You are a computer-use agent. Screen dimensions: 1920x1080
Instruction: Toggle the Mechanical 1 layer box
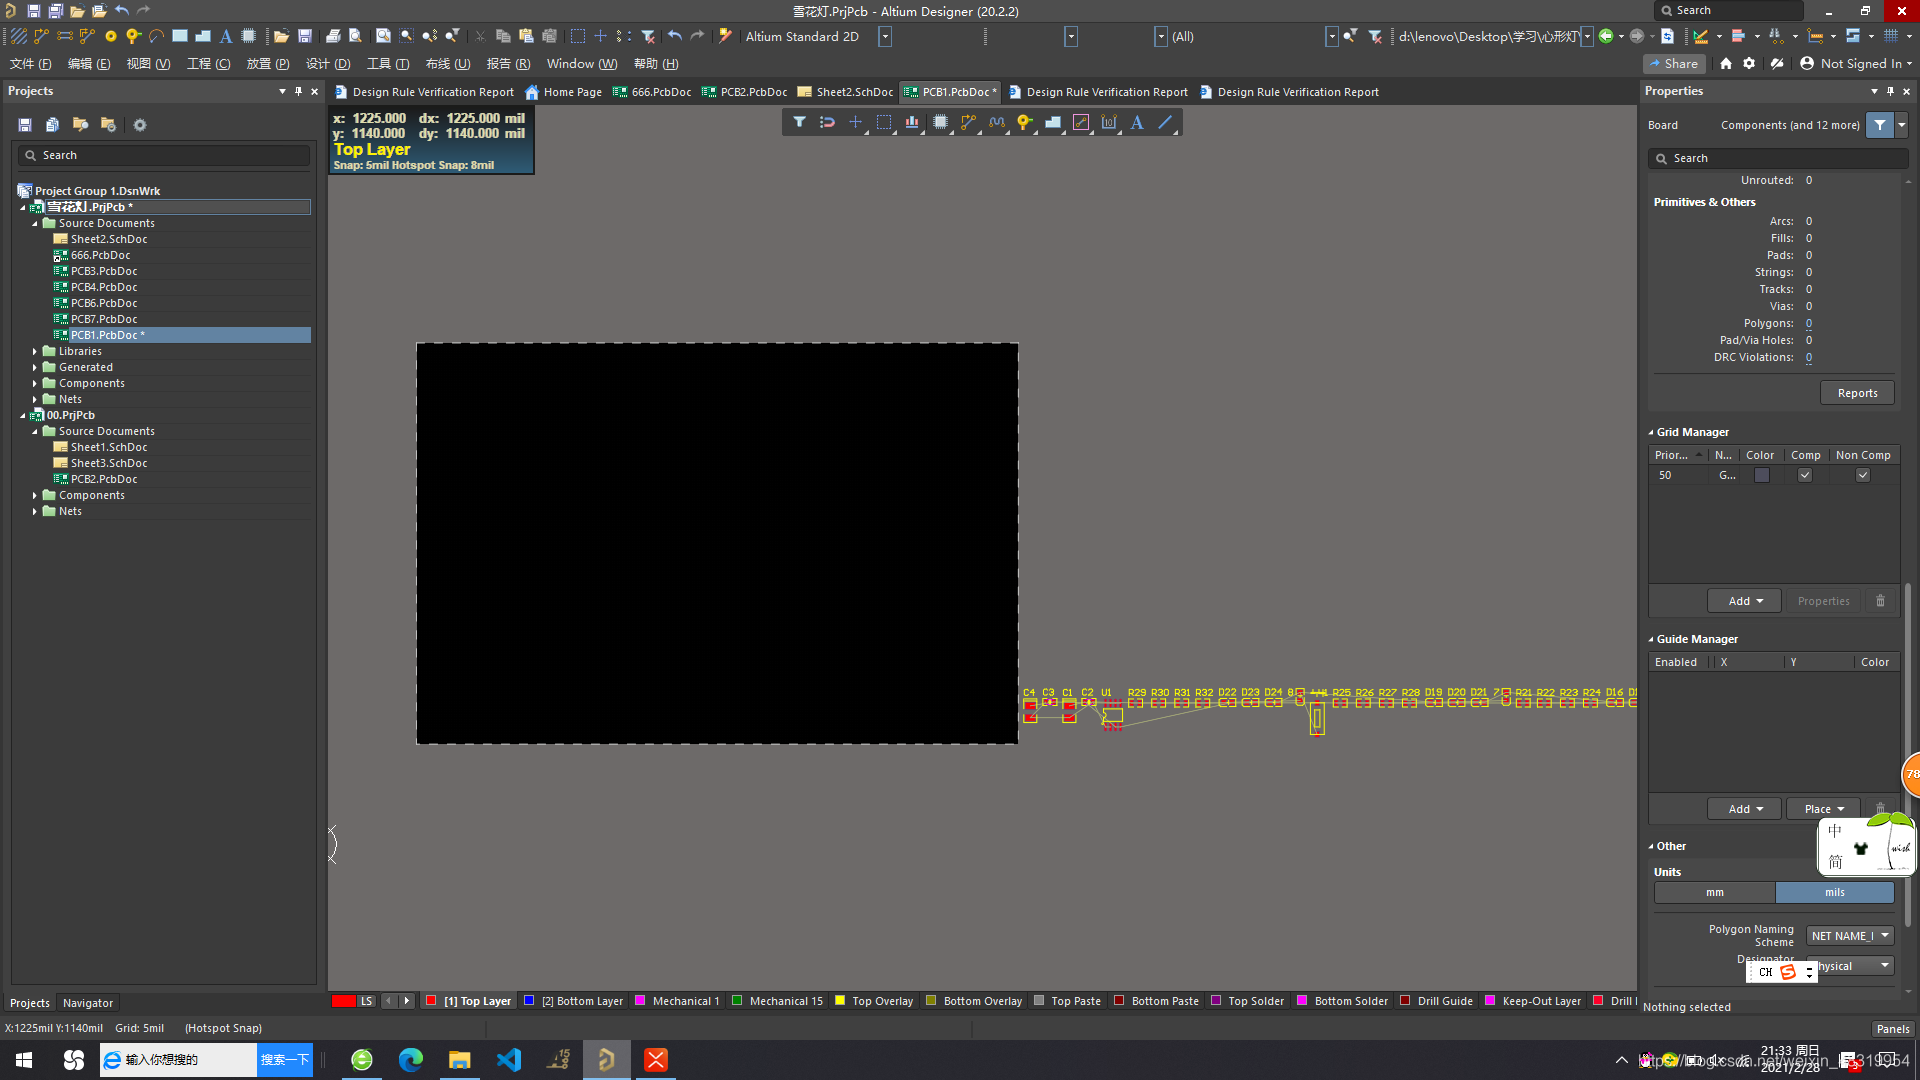pos(640,1000)
